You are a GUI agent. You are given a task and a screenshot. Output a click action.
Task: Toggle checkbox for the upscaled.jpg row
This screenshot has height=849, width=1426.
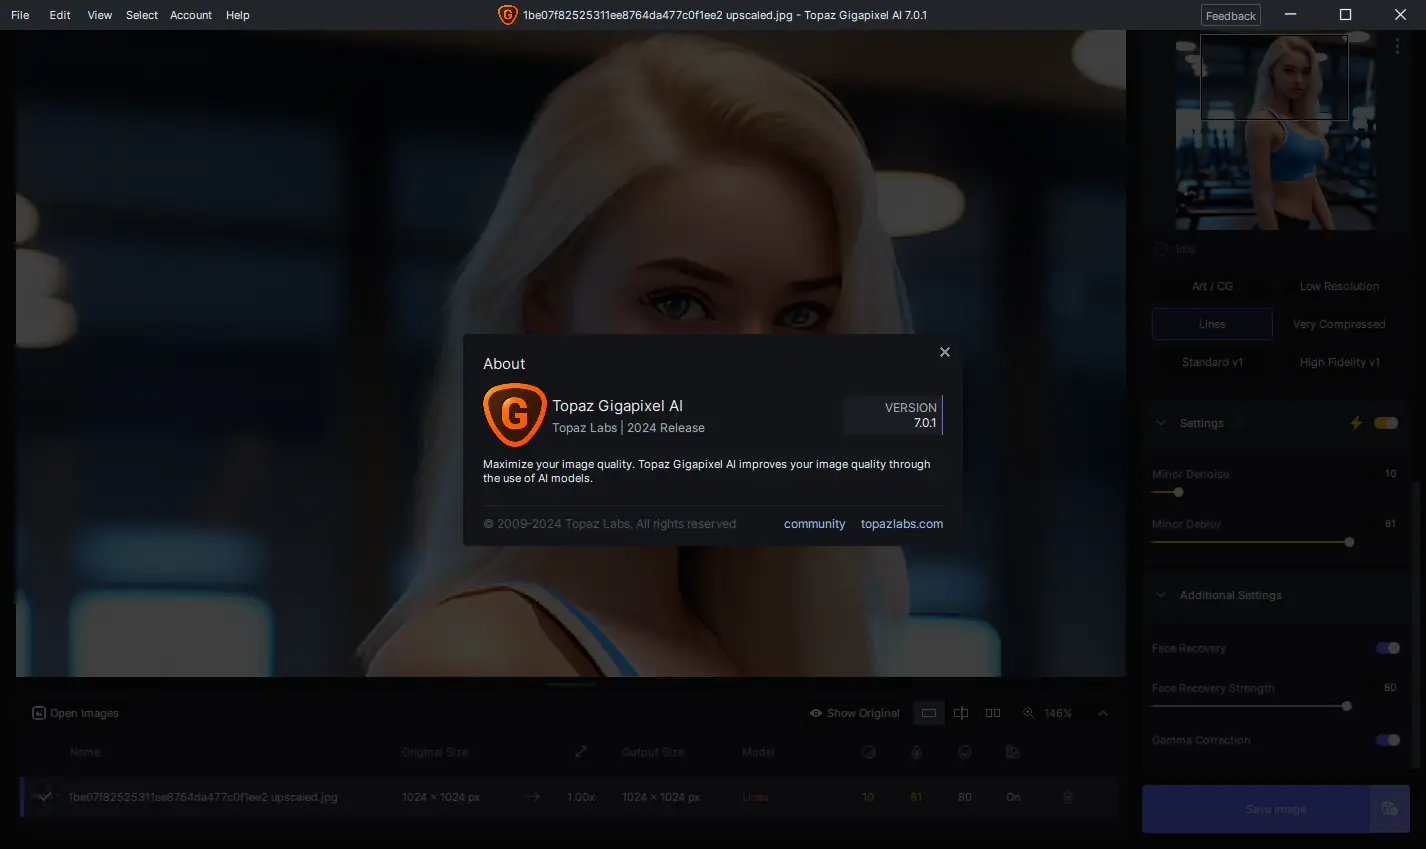point(44,797)
